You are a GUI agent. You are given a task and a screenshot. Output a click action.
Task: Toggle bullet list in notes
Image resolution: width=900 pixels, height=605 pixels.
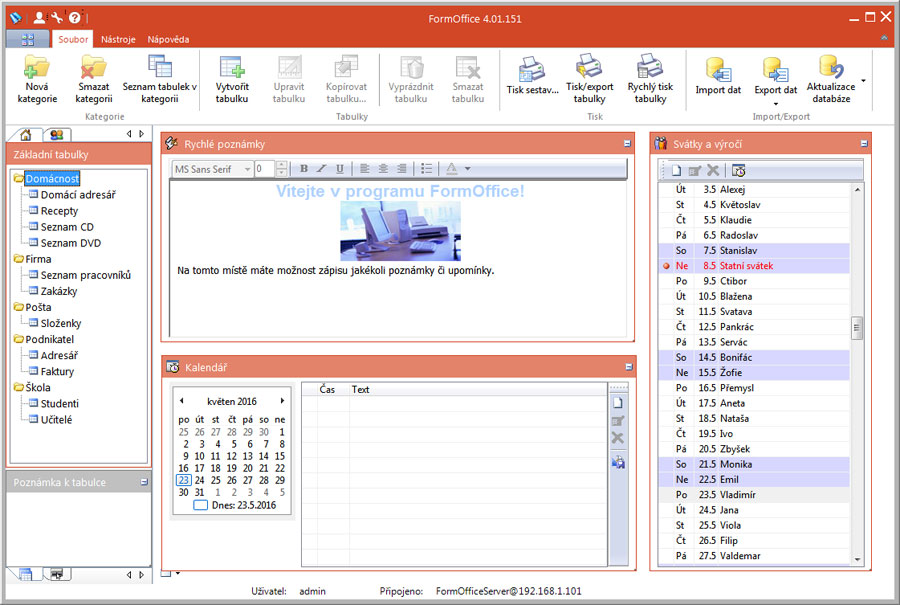coord(426,169)
